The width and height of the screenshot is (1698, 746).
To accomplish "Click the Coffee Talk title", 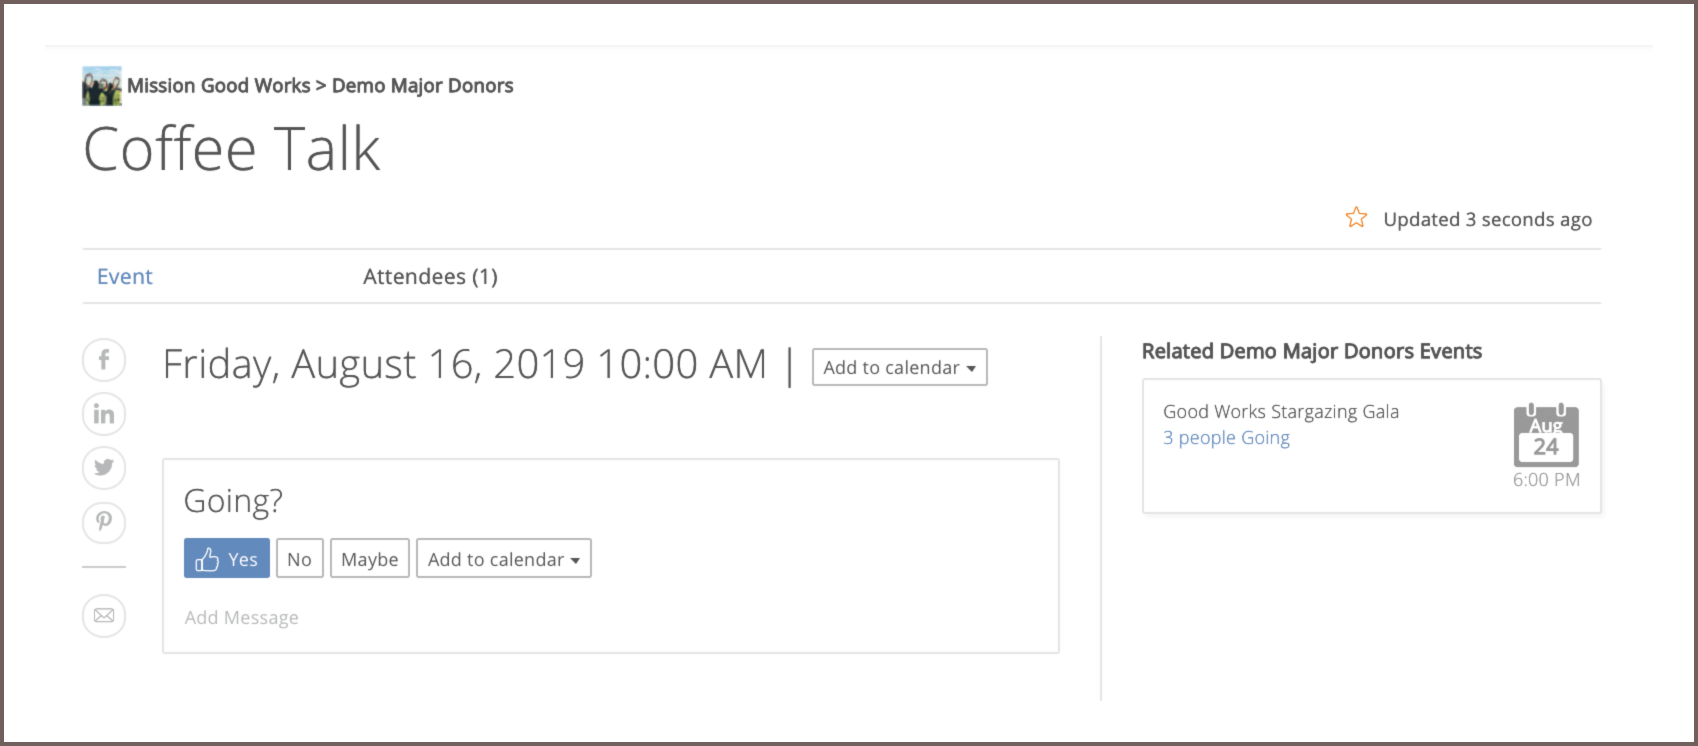I will 232,150.
